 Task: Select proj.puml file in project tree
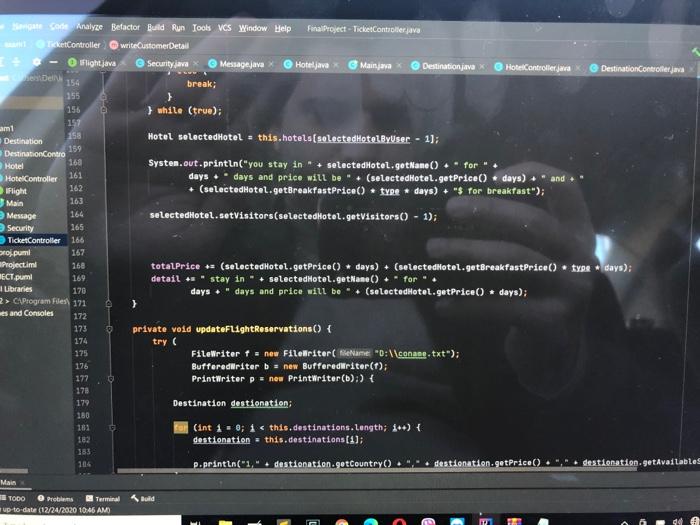(x=15, y=253)
